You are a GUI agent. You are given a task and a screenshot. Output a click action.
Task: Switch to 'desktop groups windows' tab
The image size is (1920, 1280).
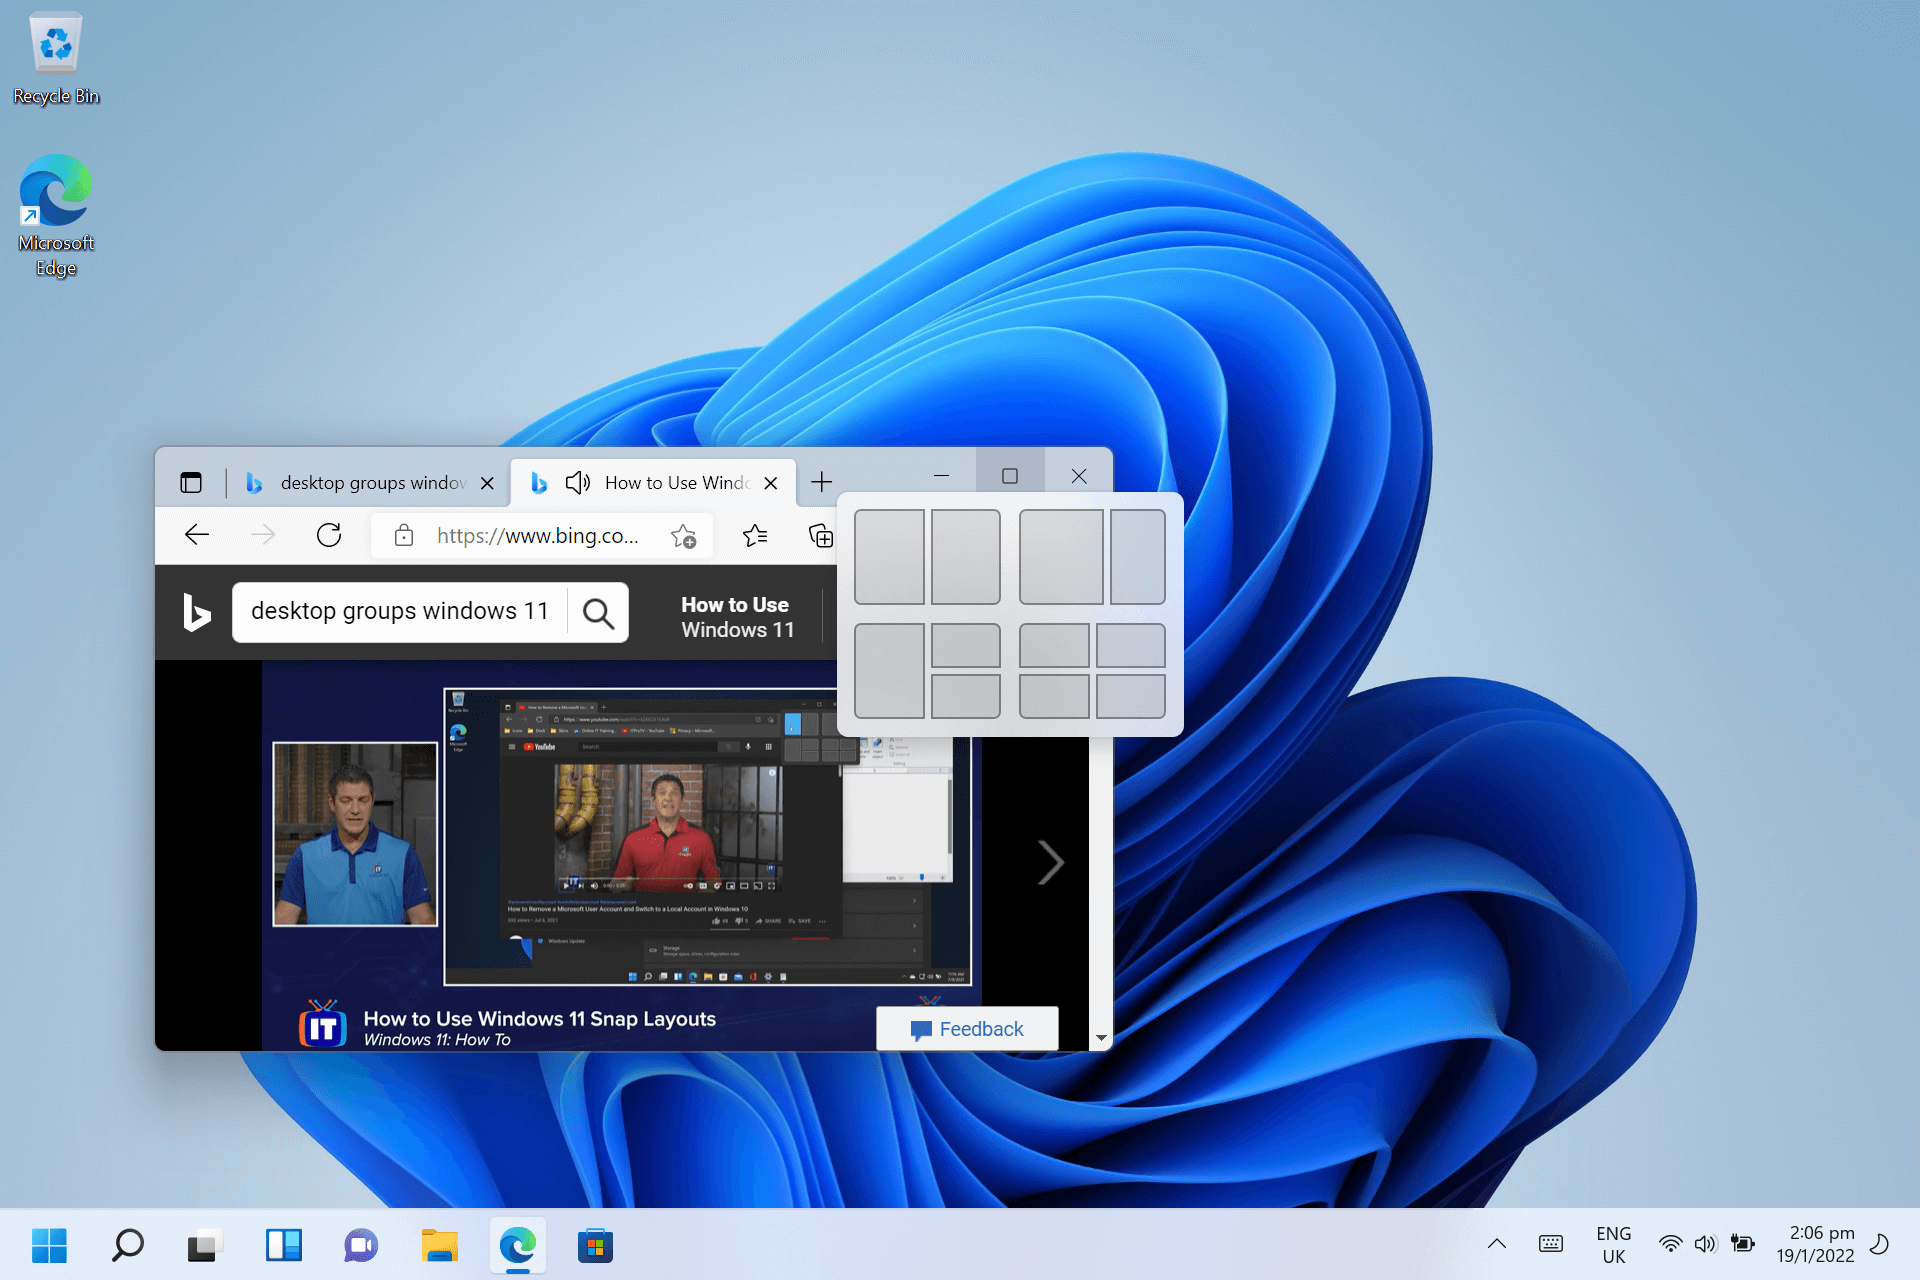tap(372, 483)
